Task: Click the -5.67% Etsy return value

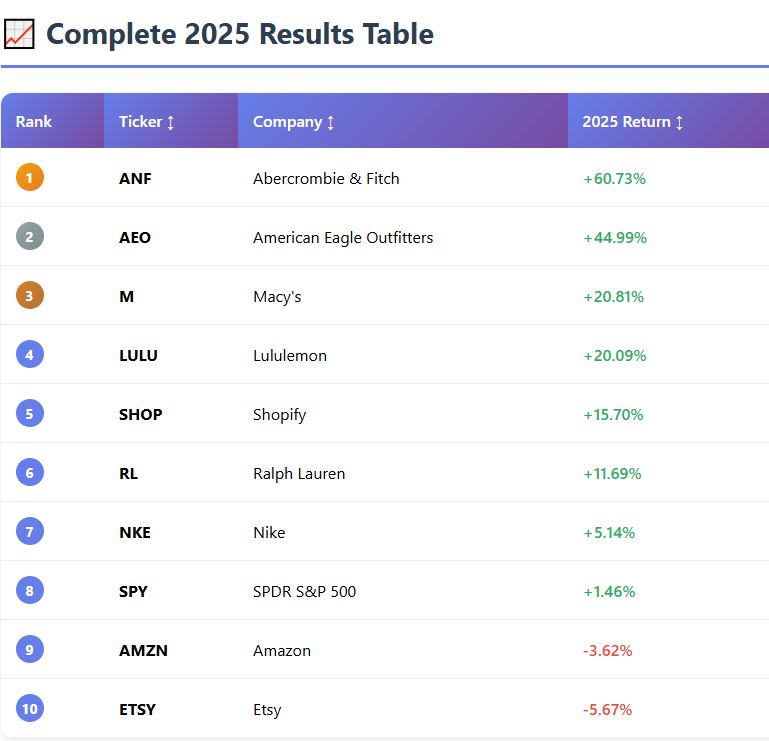Action: 607,710
